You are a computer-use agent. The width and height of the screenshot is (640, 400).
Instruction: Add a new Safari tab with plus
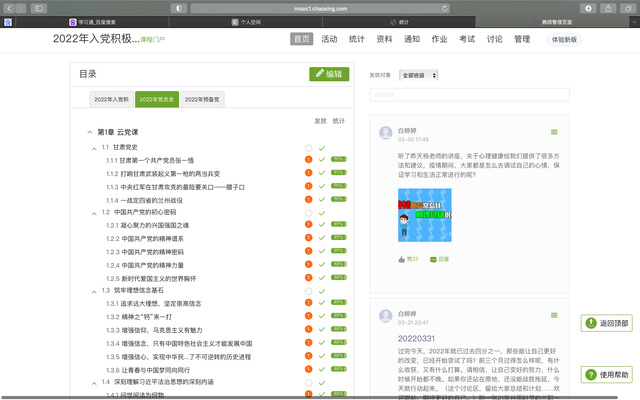click(x=635, y=22)
